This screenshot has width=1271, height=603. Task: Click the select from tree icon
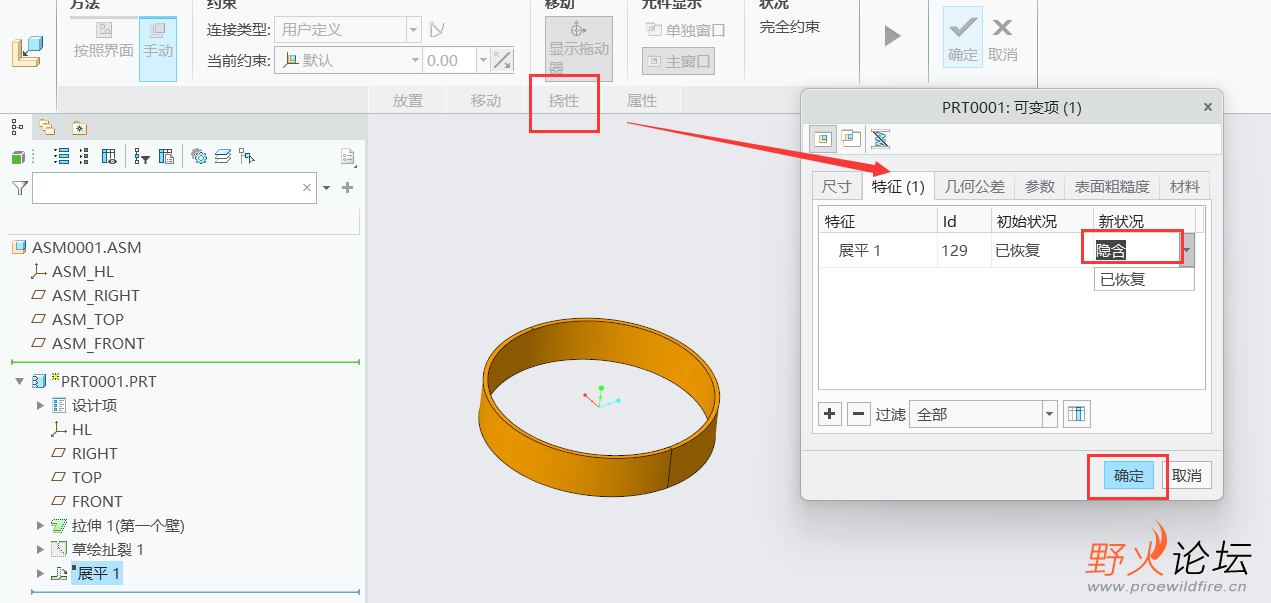pos(247,156)
